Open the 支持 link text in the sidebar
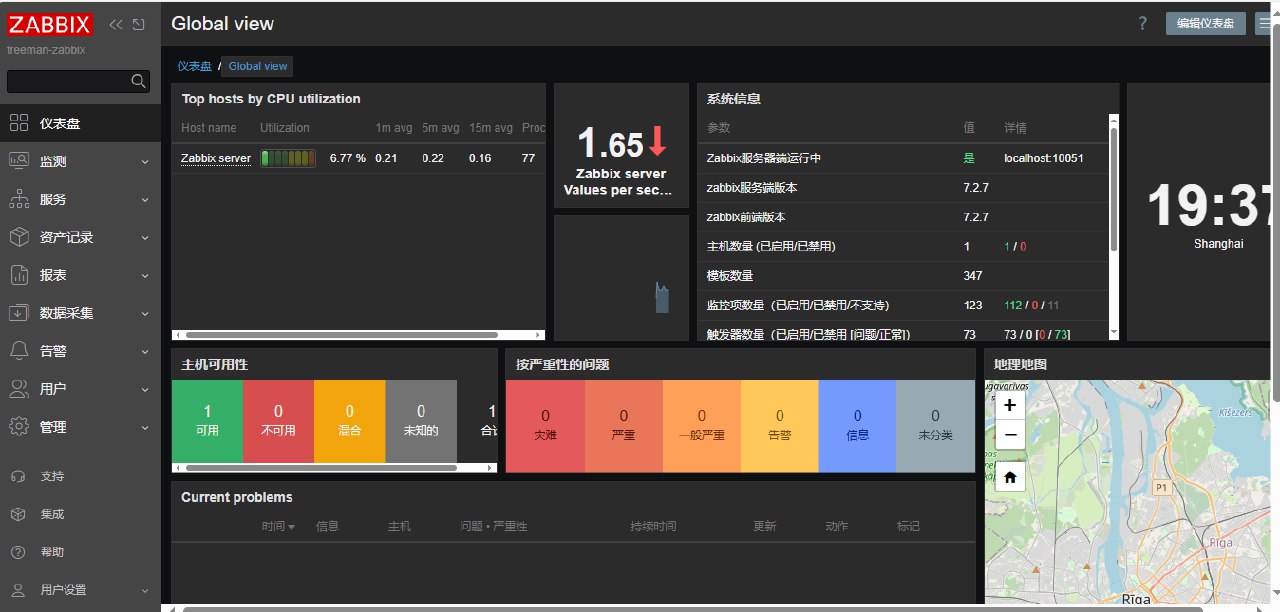The width and height of the screenshot is (1280, 612). pyautogui.click(x=52, y=476)
